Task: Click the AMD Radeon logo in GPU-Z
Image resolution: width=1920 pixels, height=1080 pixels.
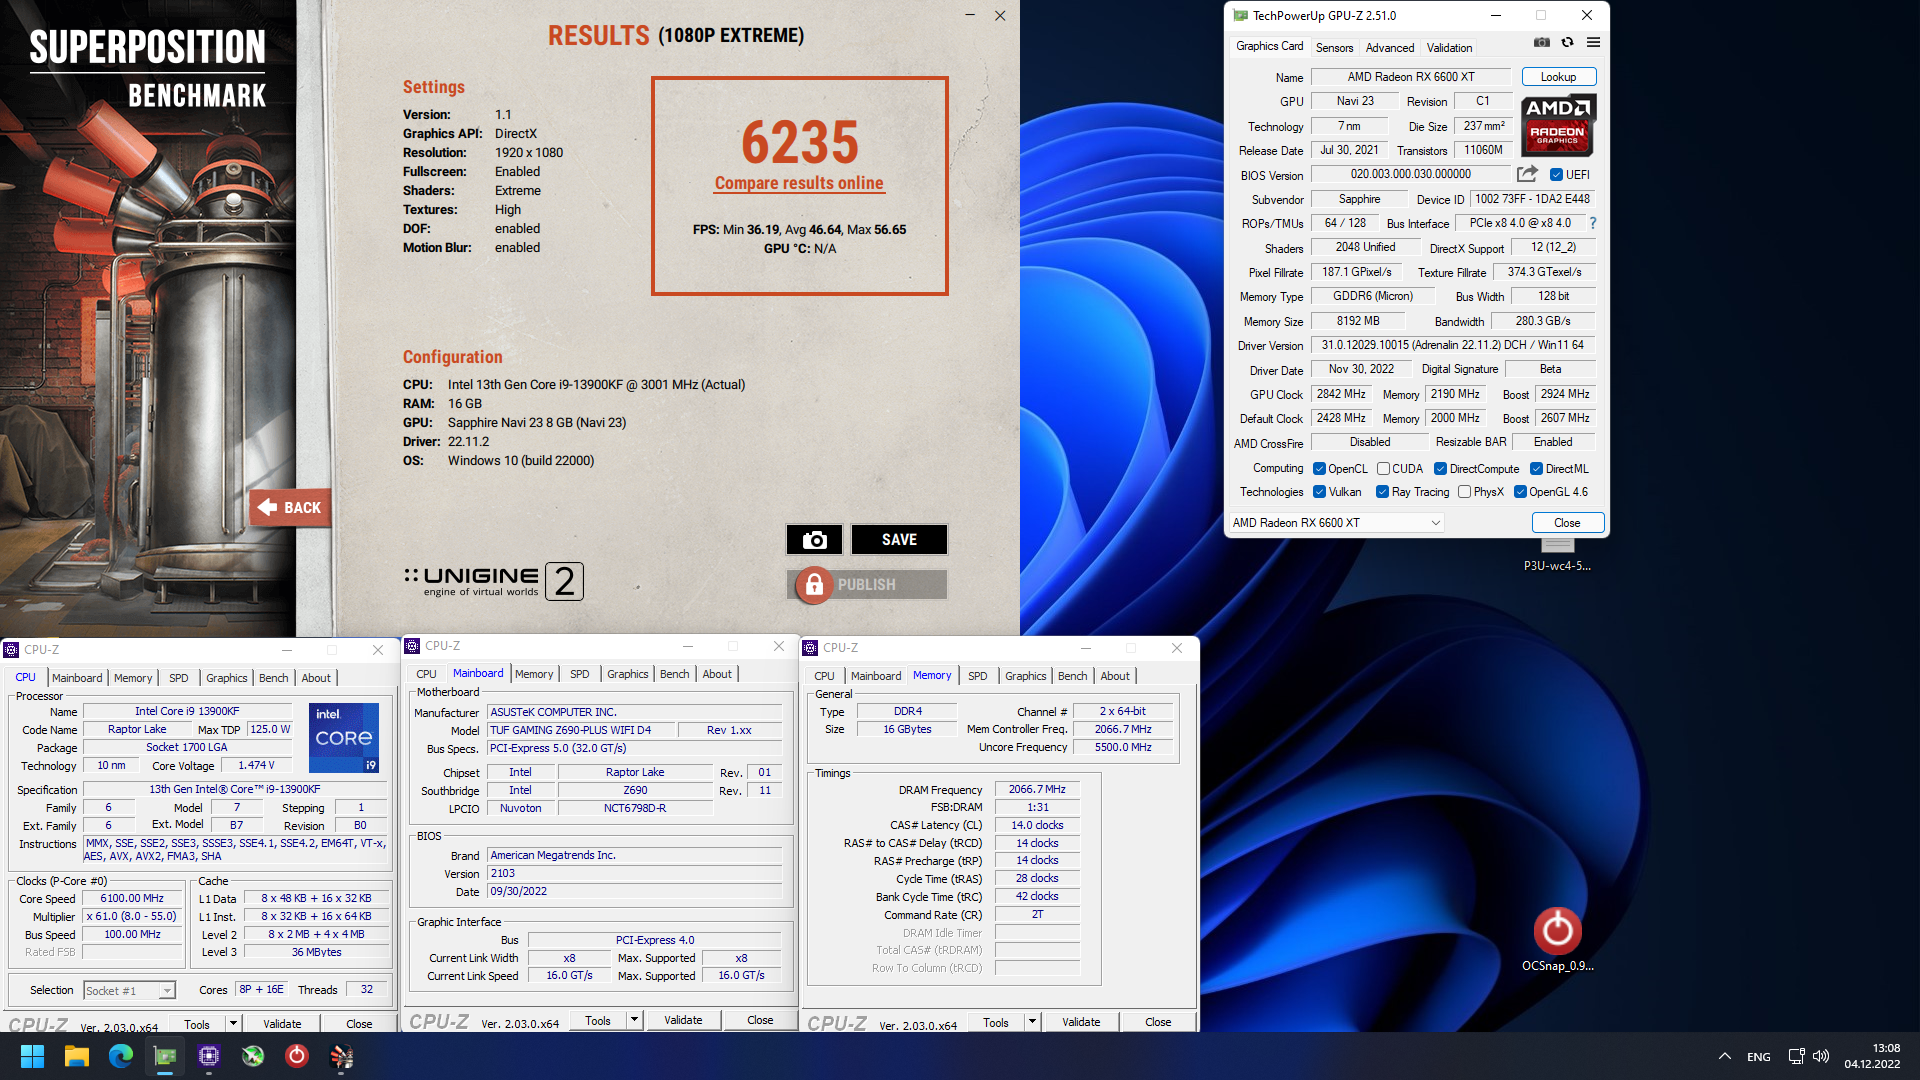Action: click(x=1558, y=125)
